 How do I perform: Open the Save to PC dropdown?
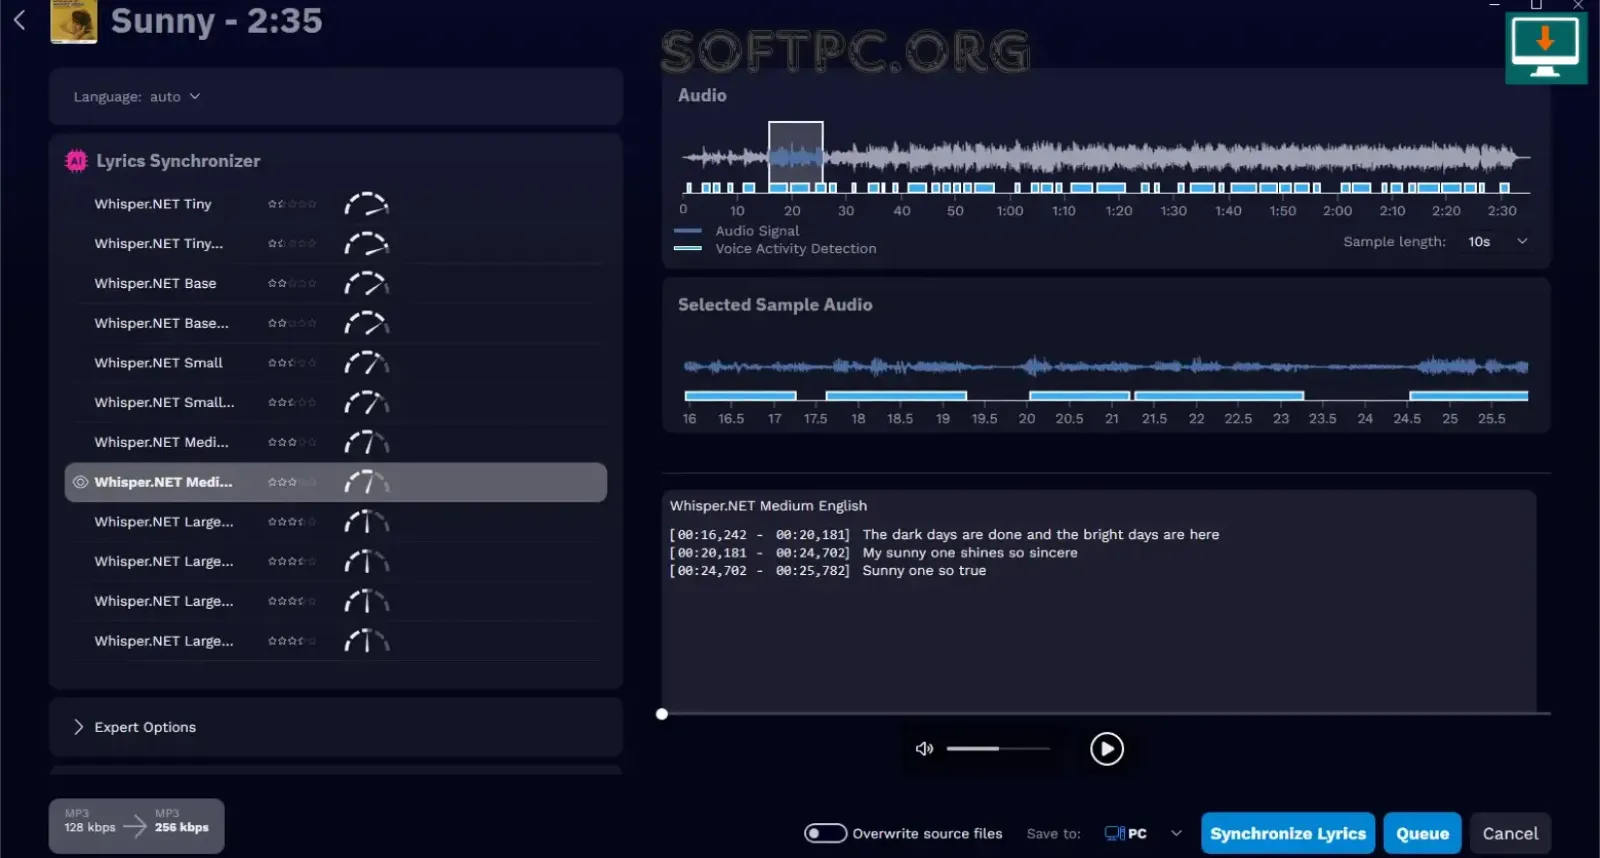point(1144,834)
